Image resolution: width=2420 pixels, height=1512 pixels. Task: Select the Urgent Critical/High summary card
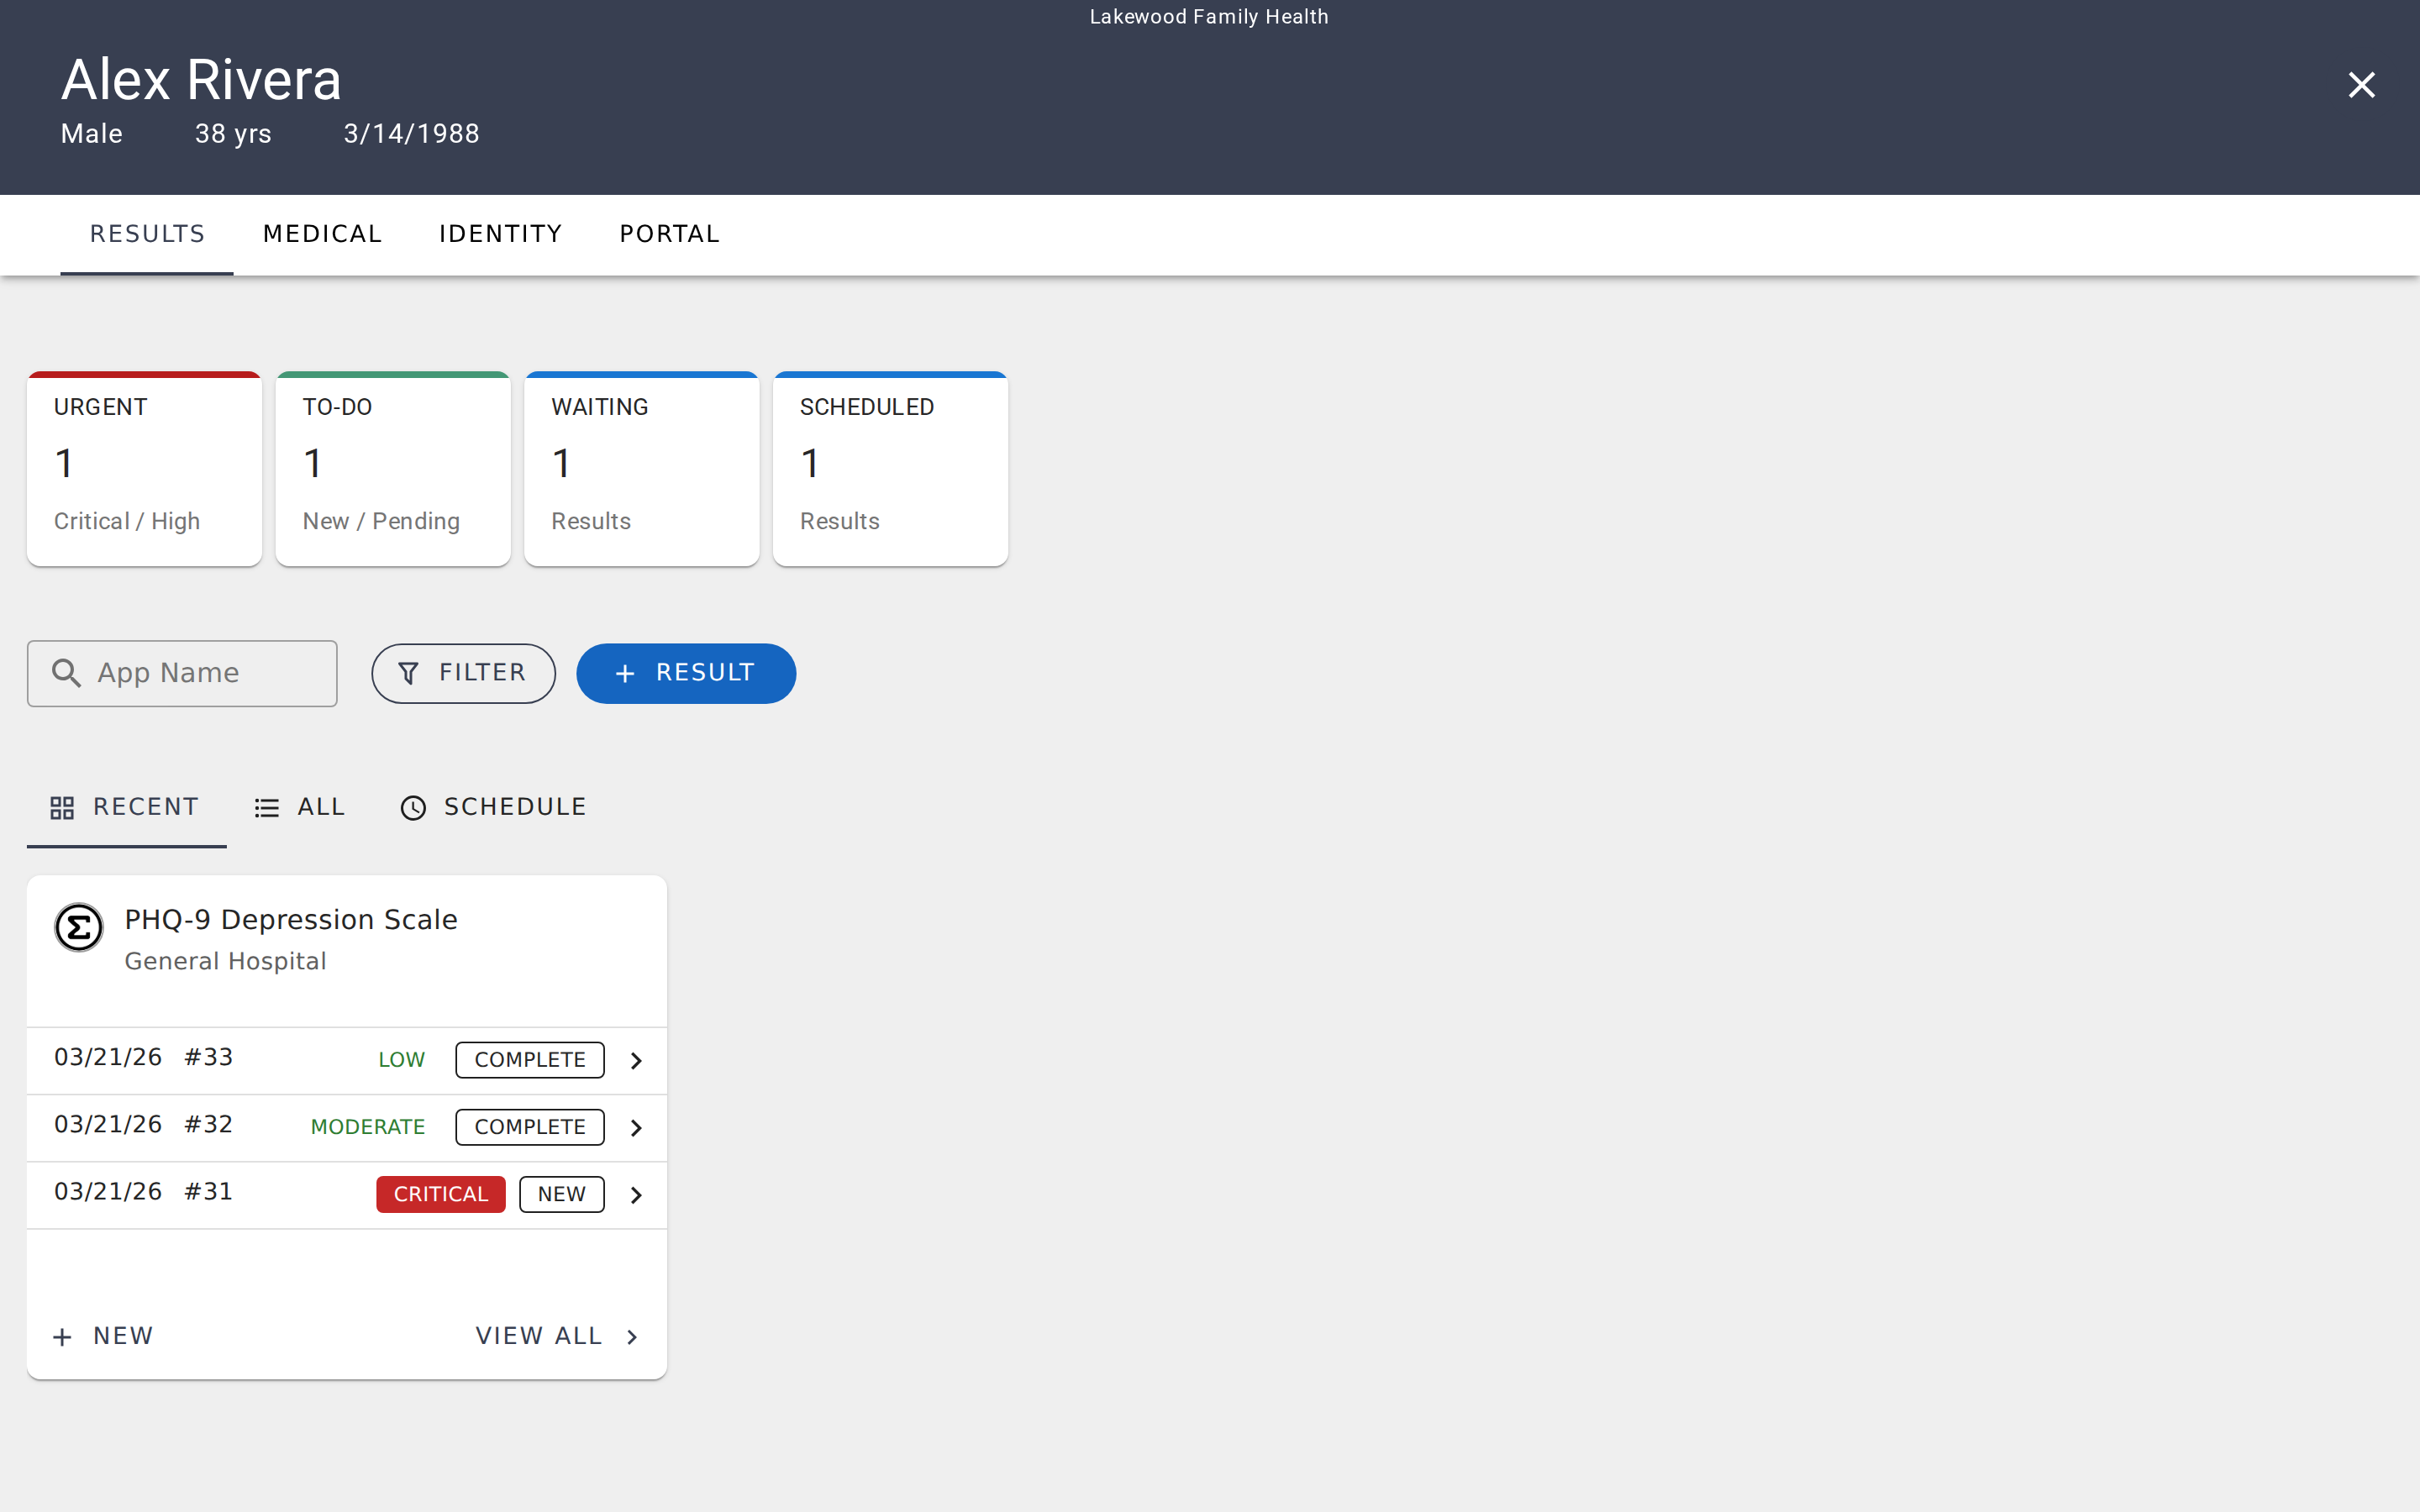click(x=144, y=468)
